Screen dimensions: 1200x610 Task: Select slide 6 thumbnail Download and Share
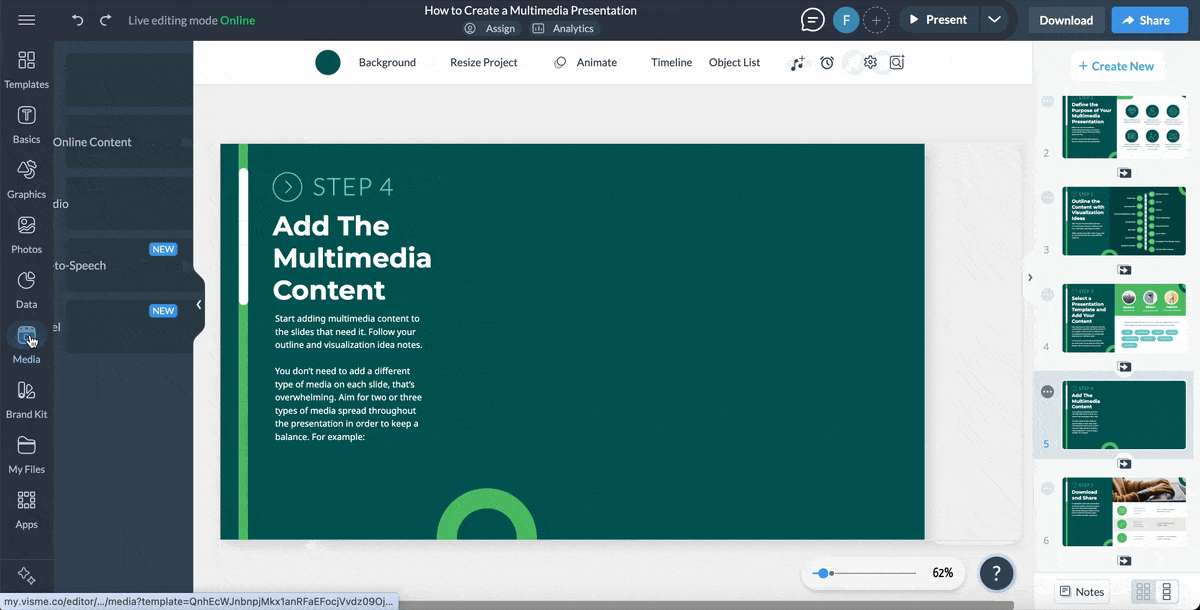click(1124, 511)
